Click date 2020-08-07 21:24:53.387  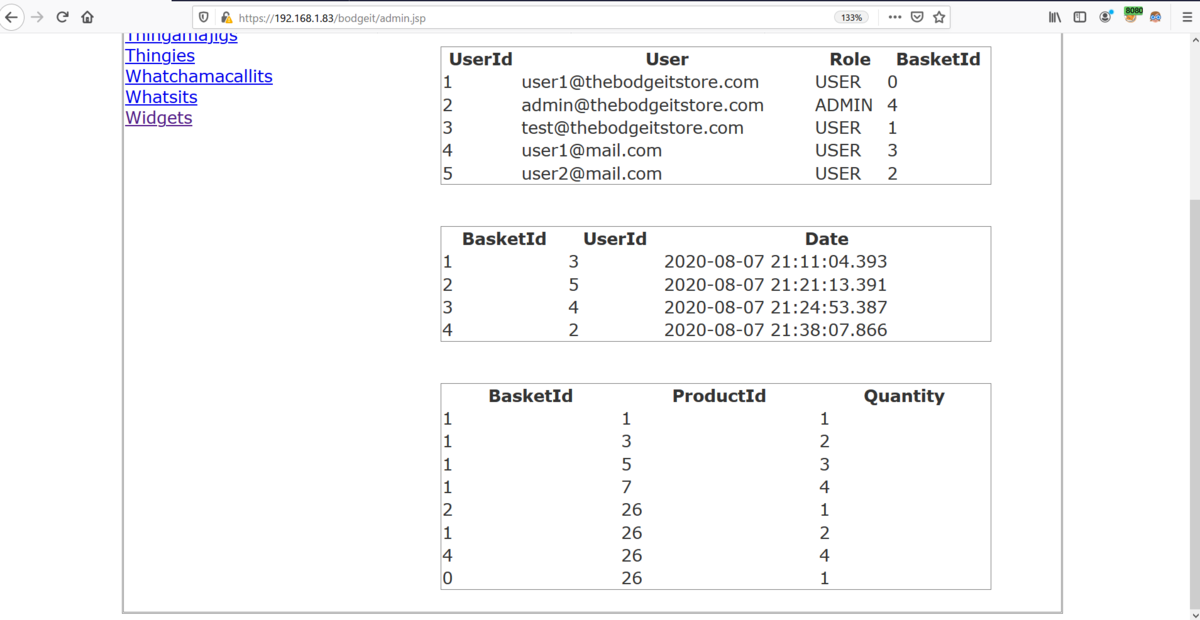click(775, 307)
